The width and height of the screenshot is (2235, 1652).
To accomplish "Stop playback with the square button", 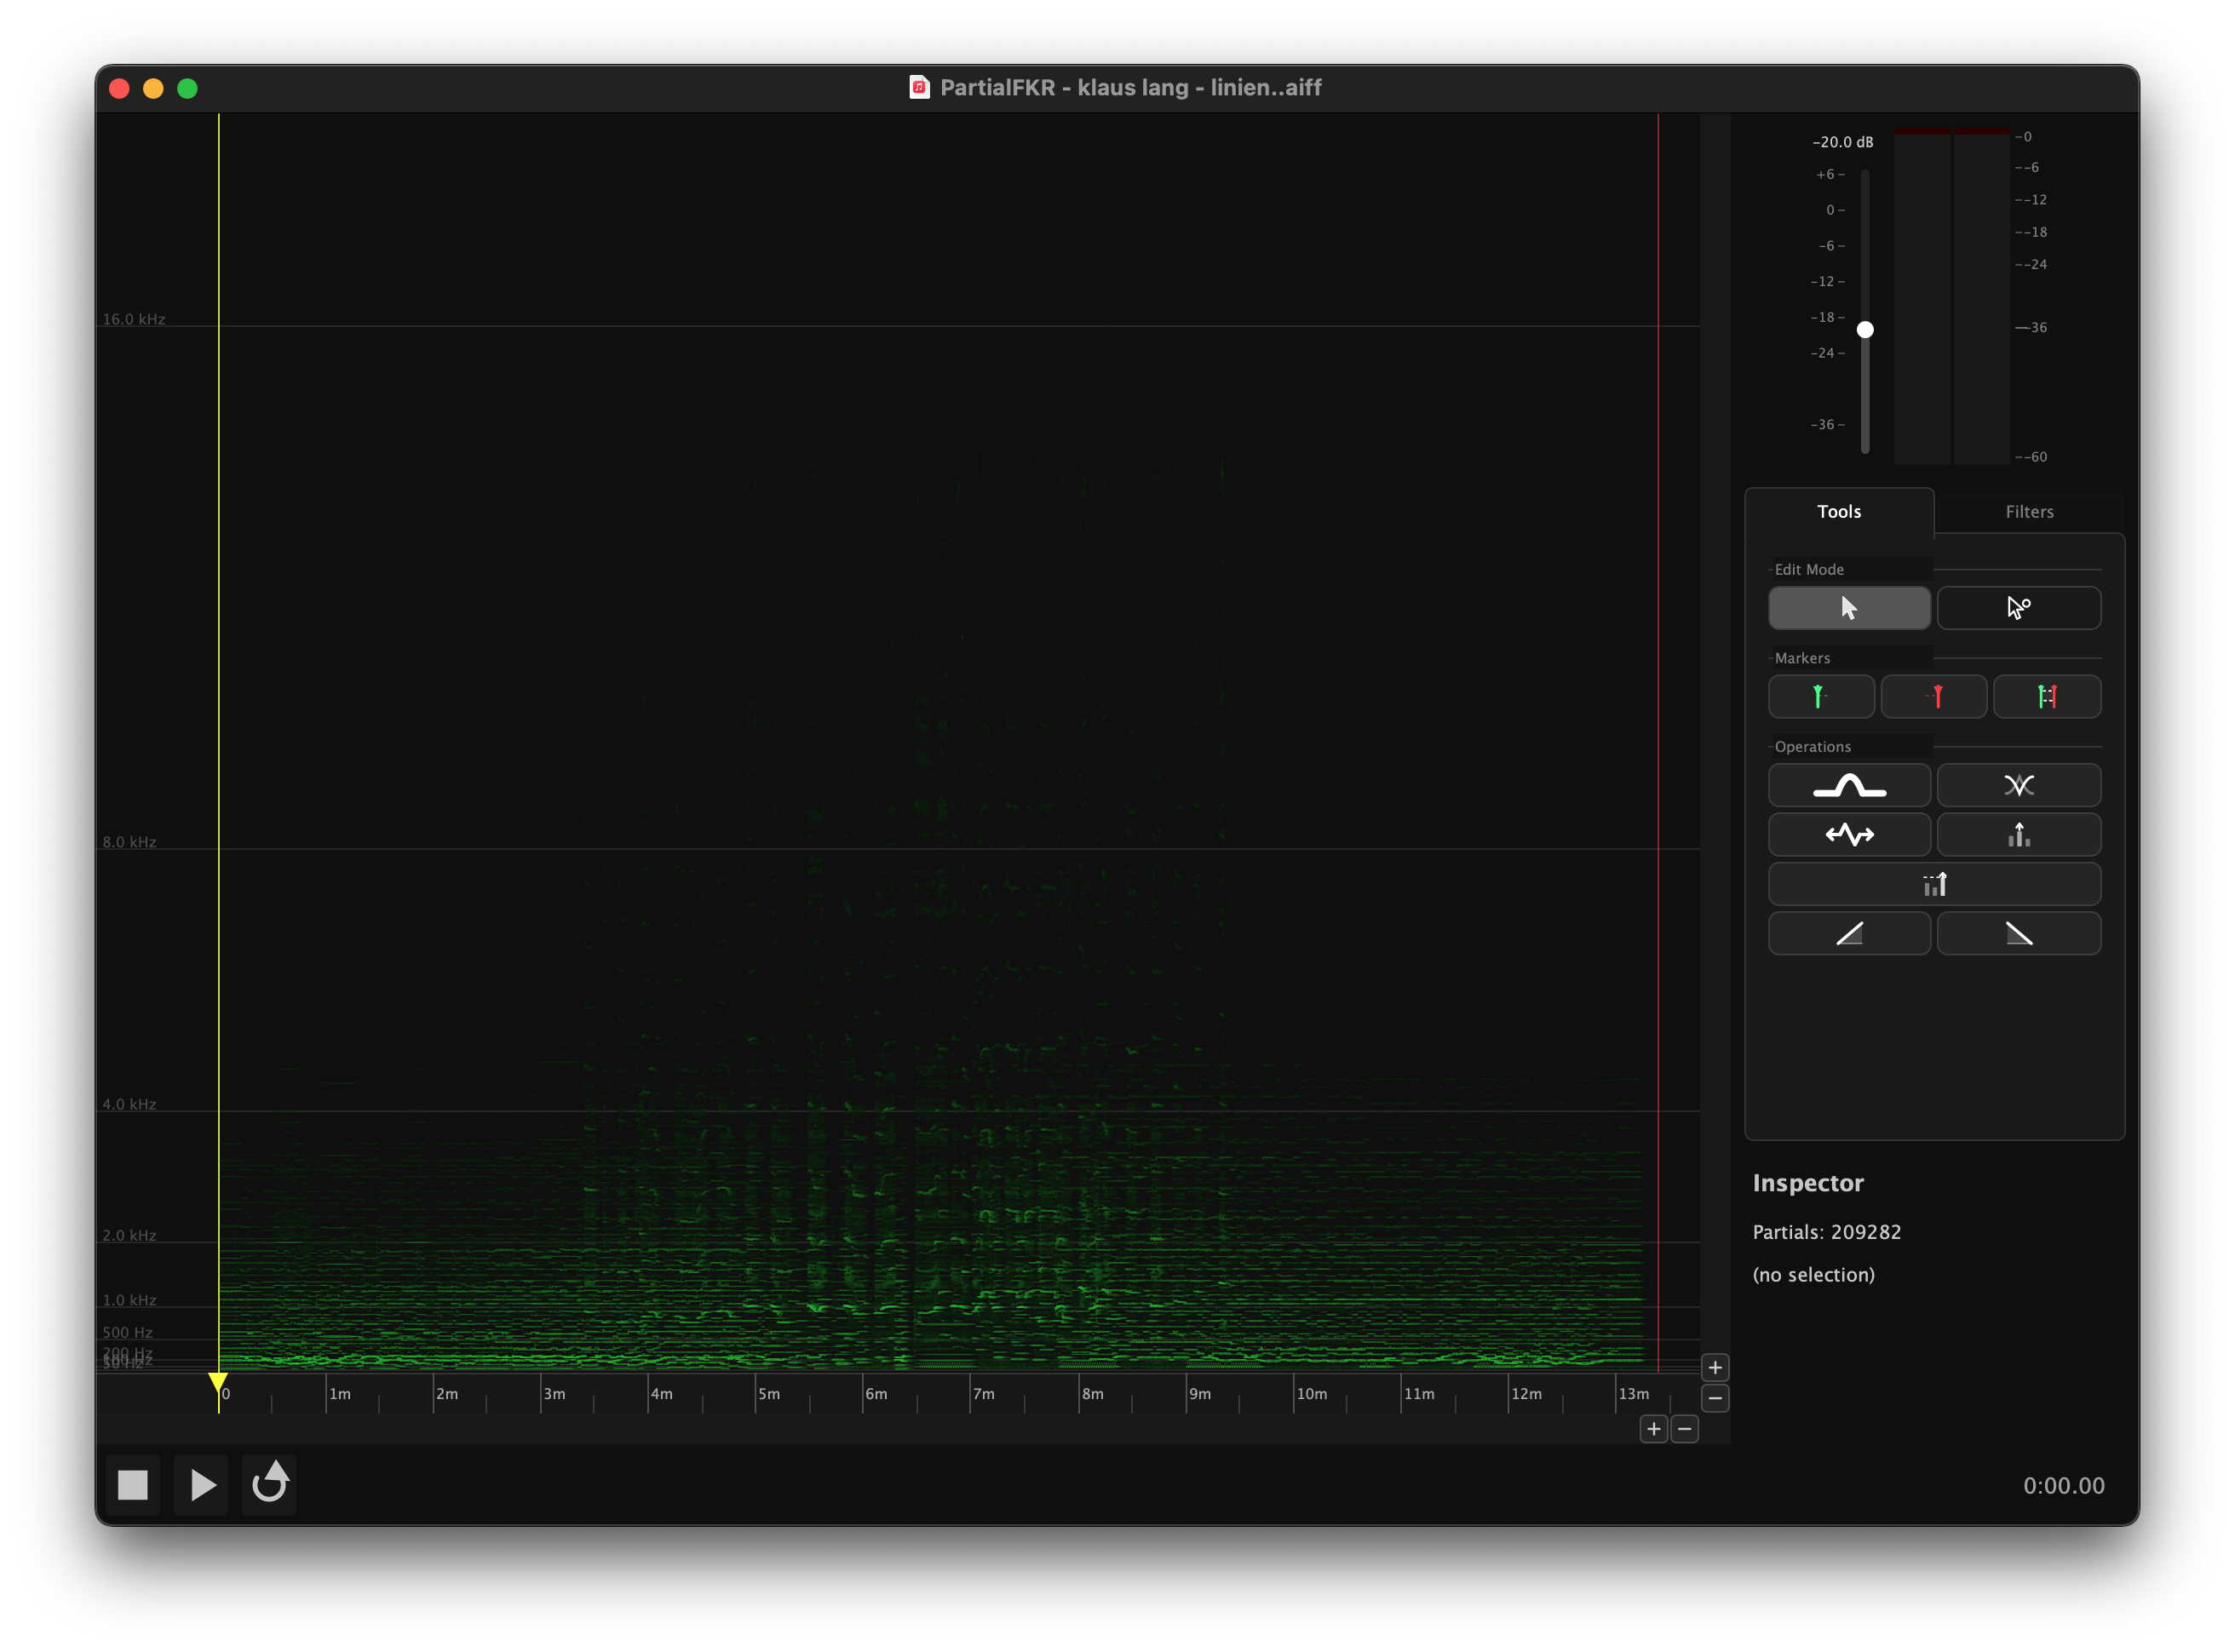I will tap(133, 1485).
